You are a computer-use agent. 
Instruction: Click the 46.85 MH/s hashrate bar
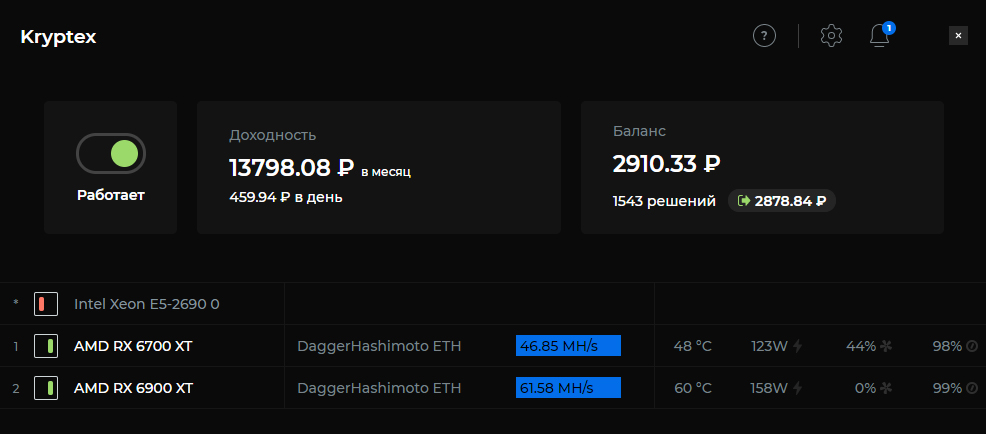pyautogui.click(x=568, y=346)
